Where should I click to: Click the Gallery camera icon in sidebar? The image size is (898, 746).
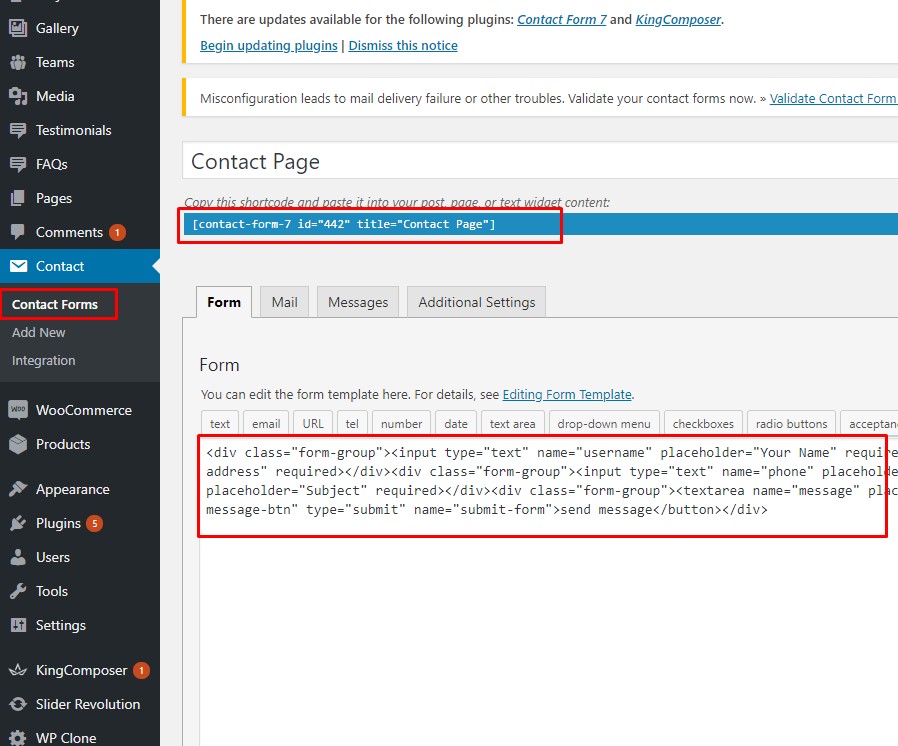[x=18, y=28]
